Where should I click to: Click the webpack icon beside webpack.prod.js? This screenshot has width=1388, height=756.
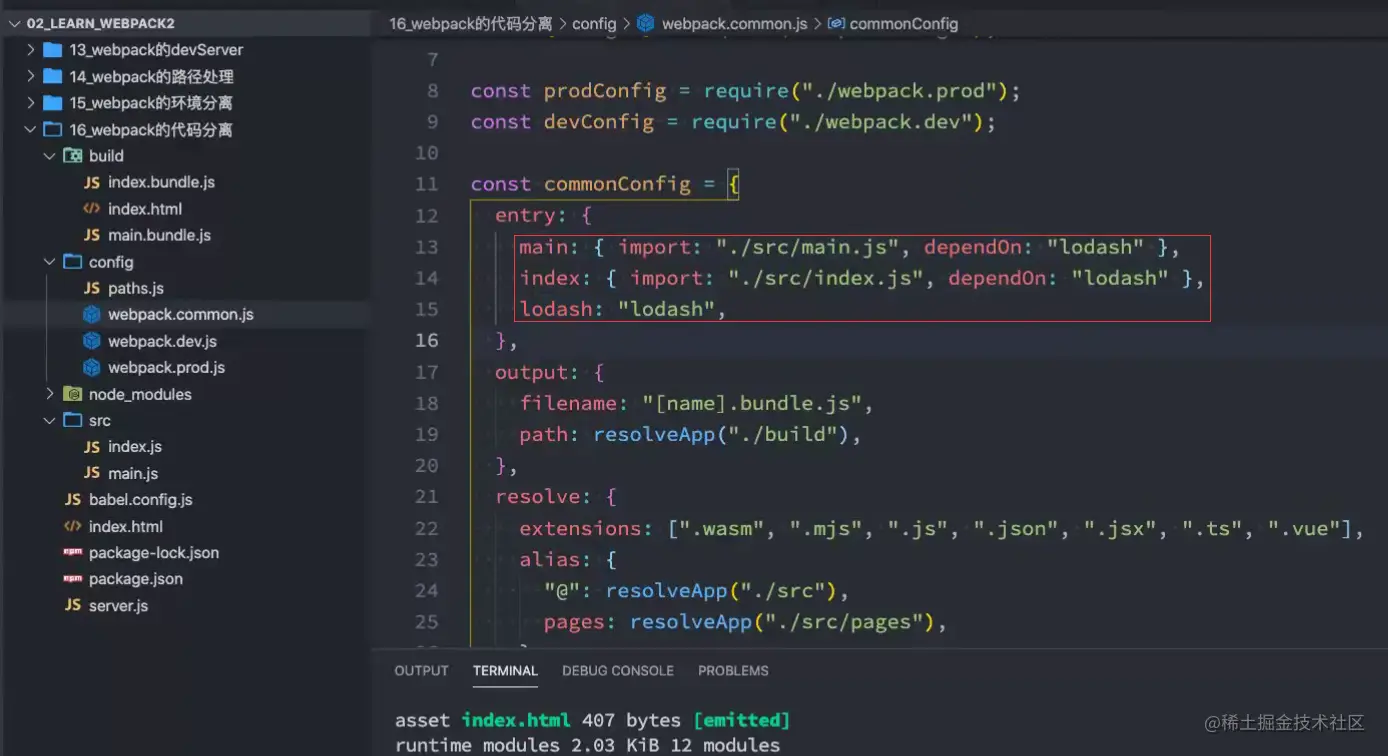point(92,367)
